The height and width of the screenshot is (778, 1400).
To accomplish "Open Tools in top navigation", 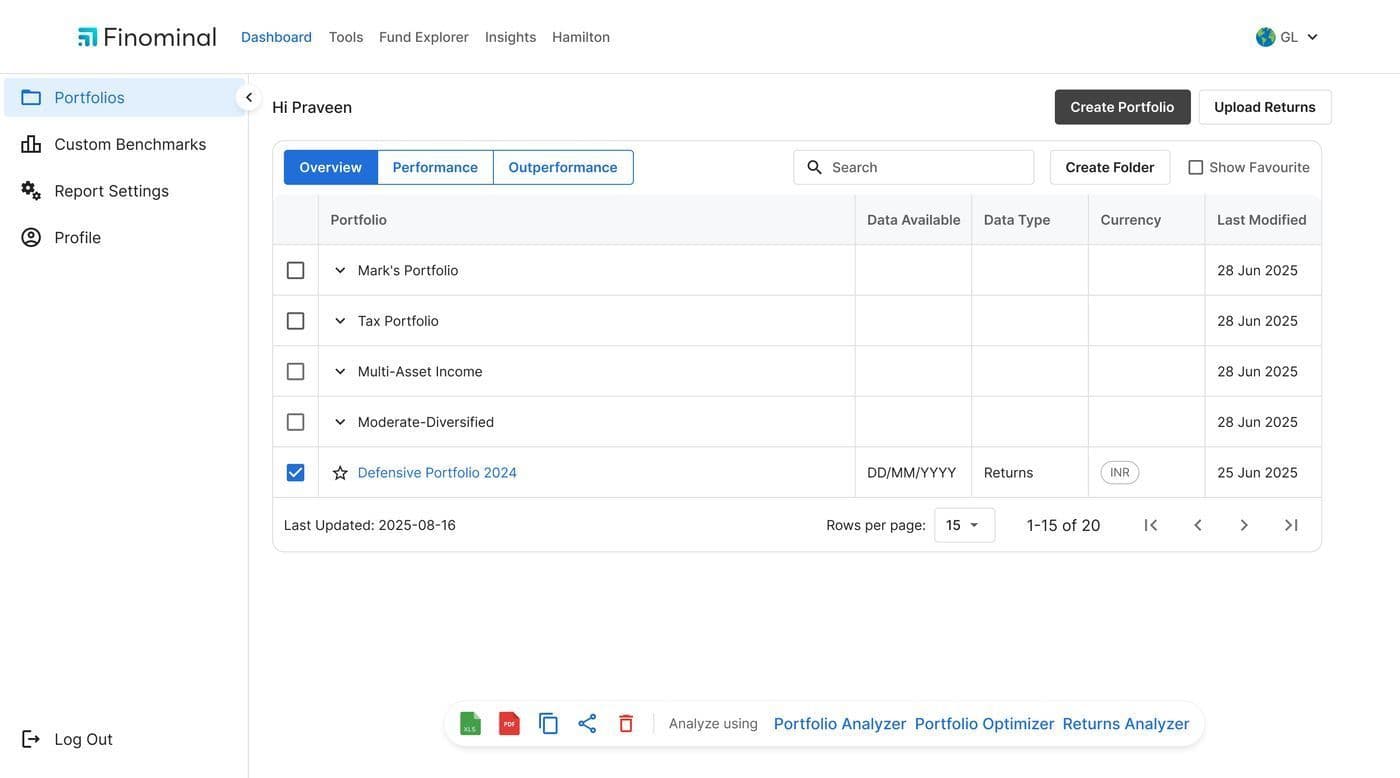I will point(346,37).
